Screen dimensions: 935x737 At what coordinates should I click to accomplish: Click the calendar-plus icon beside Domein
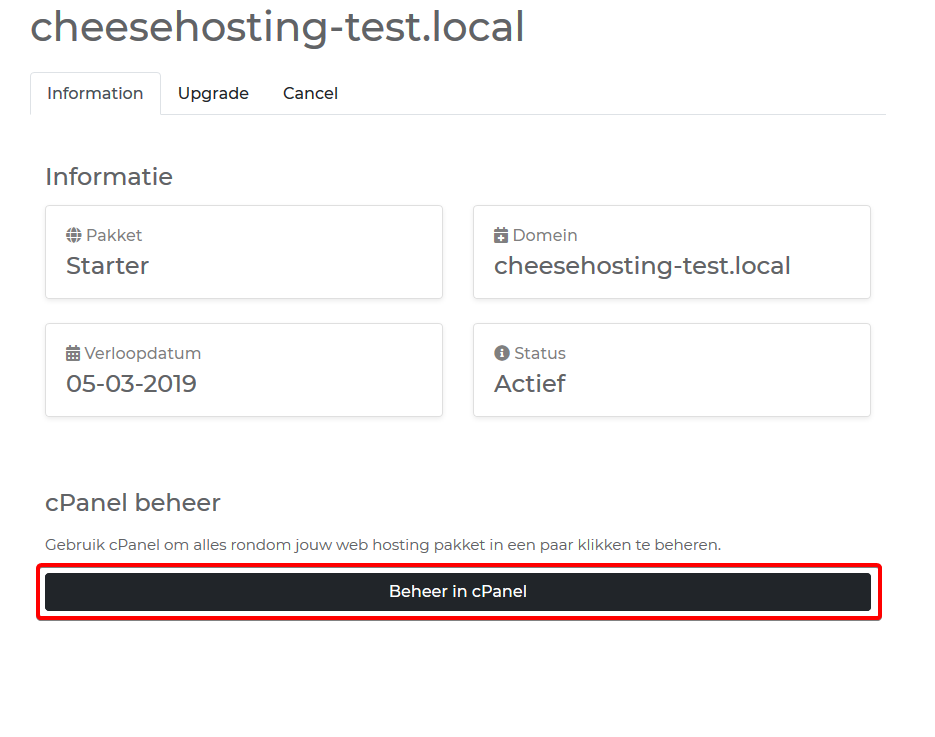pyautogui.click(x=501, y=236)
